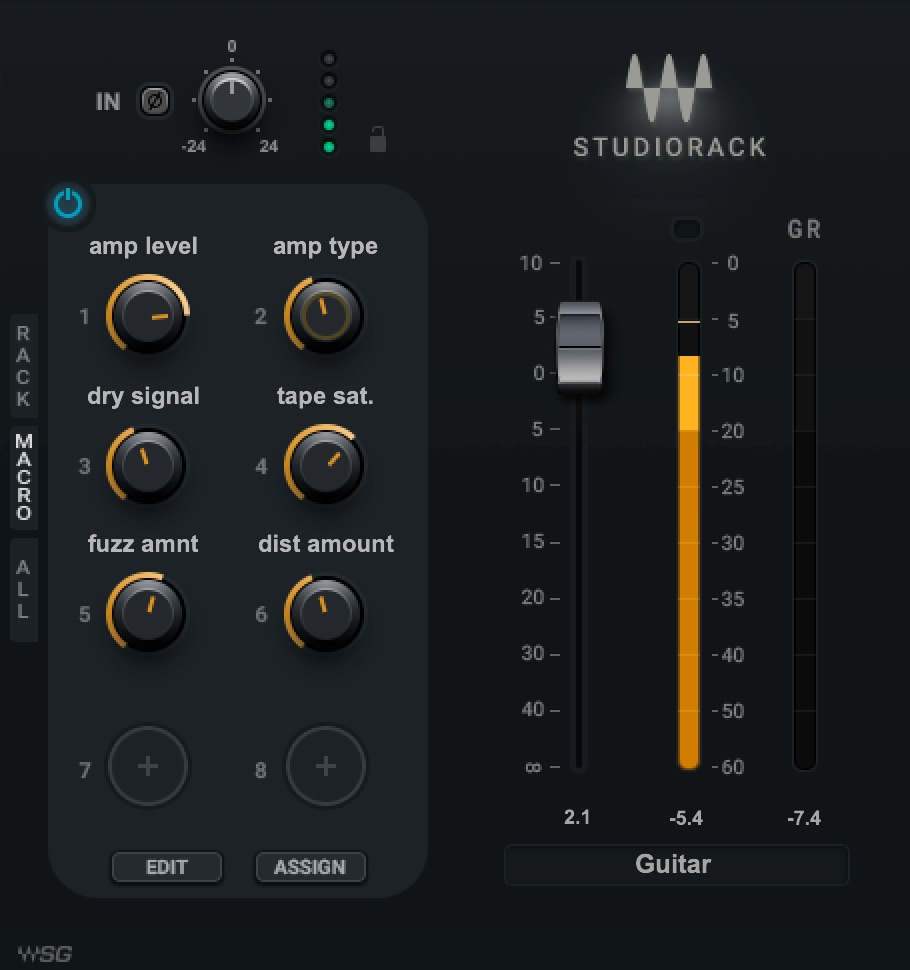
Task: Toggle the macro section power button
Action: [x=68, y=204]
